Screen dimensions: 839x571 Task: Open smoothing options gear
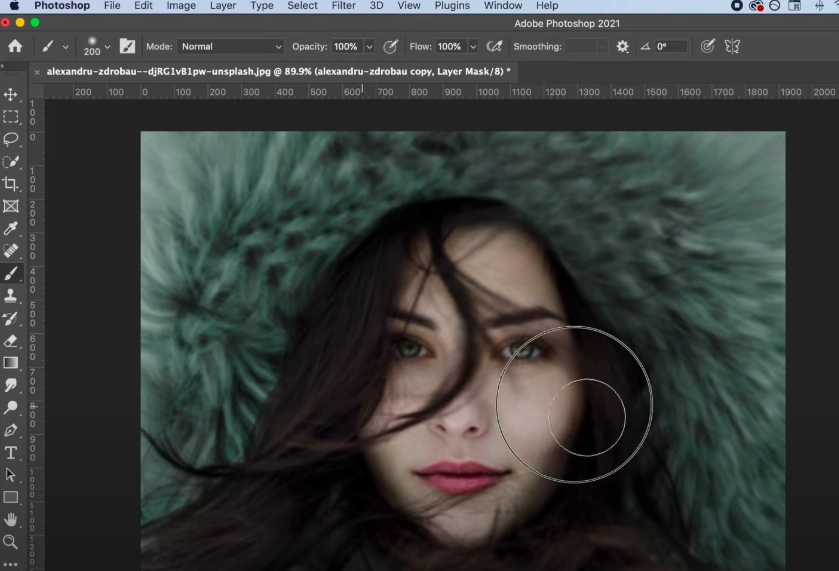point(623,46)
